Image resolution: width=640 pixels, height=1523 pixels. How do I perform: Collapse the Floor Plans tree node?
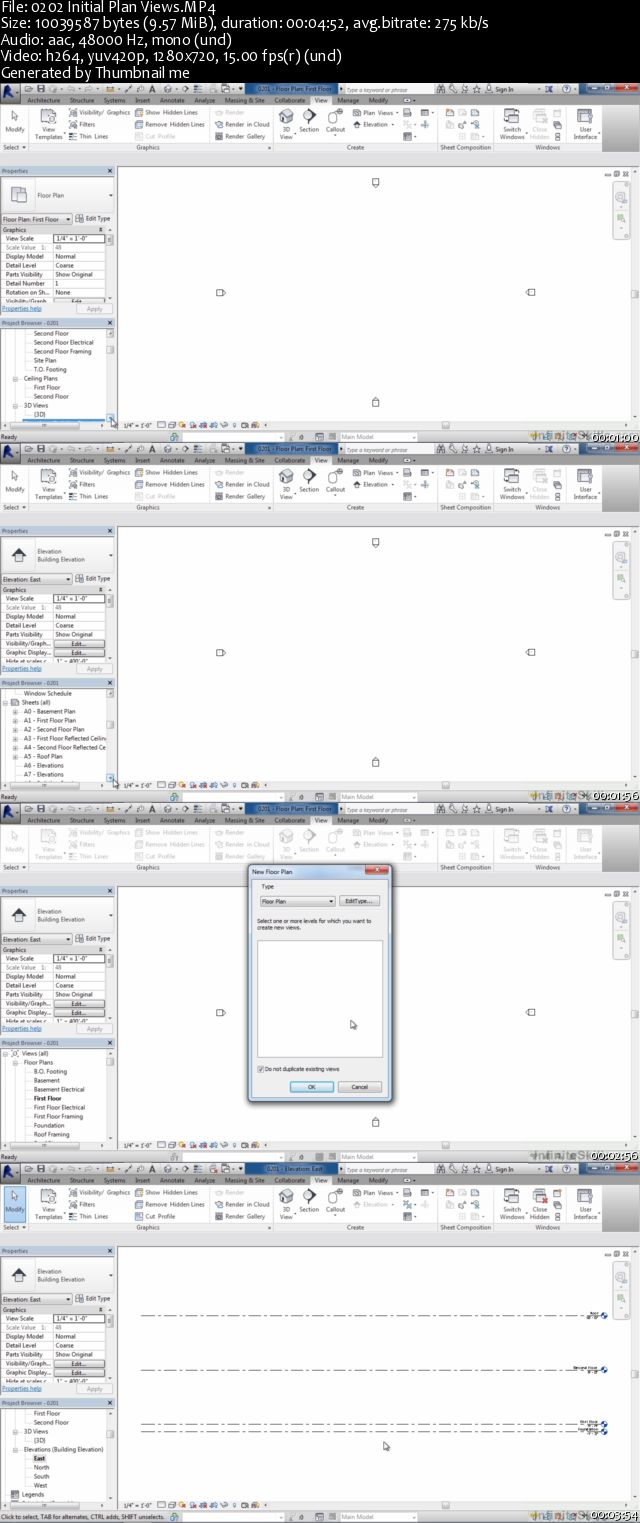[15, 1062]
